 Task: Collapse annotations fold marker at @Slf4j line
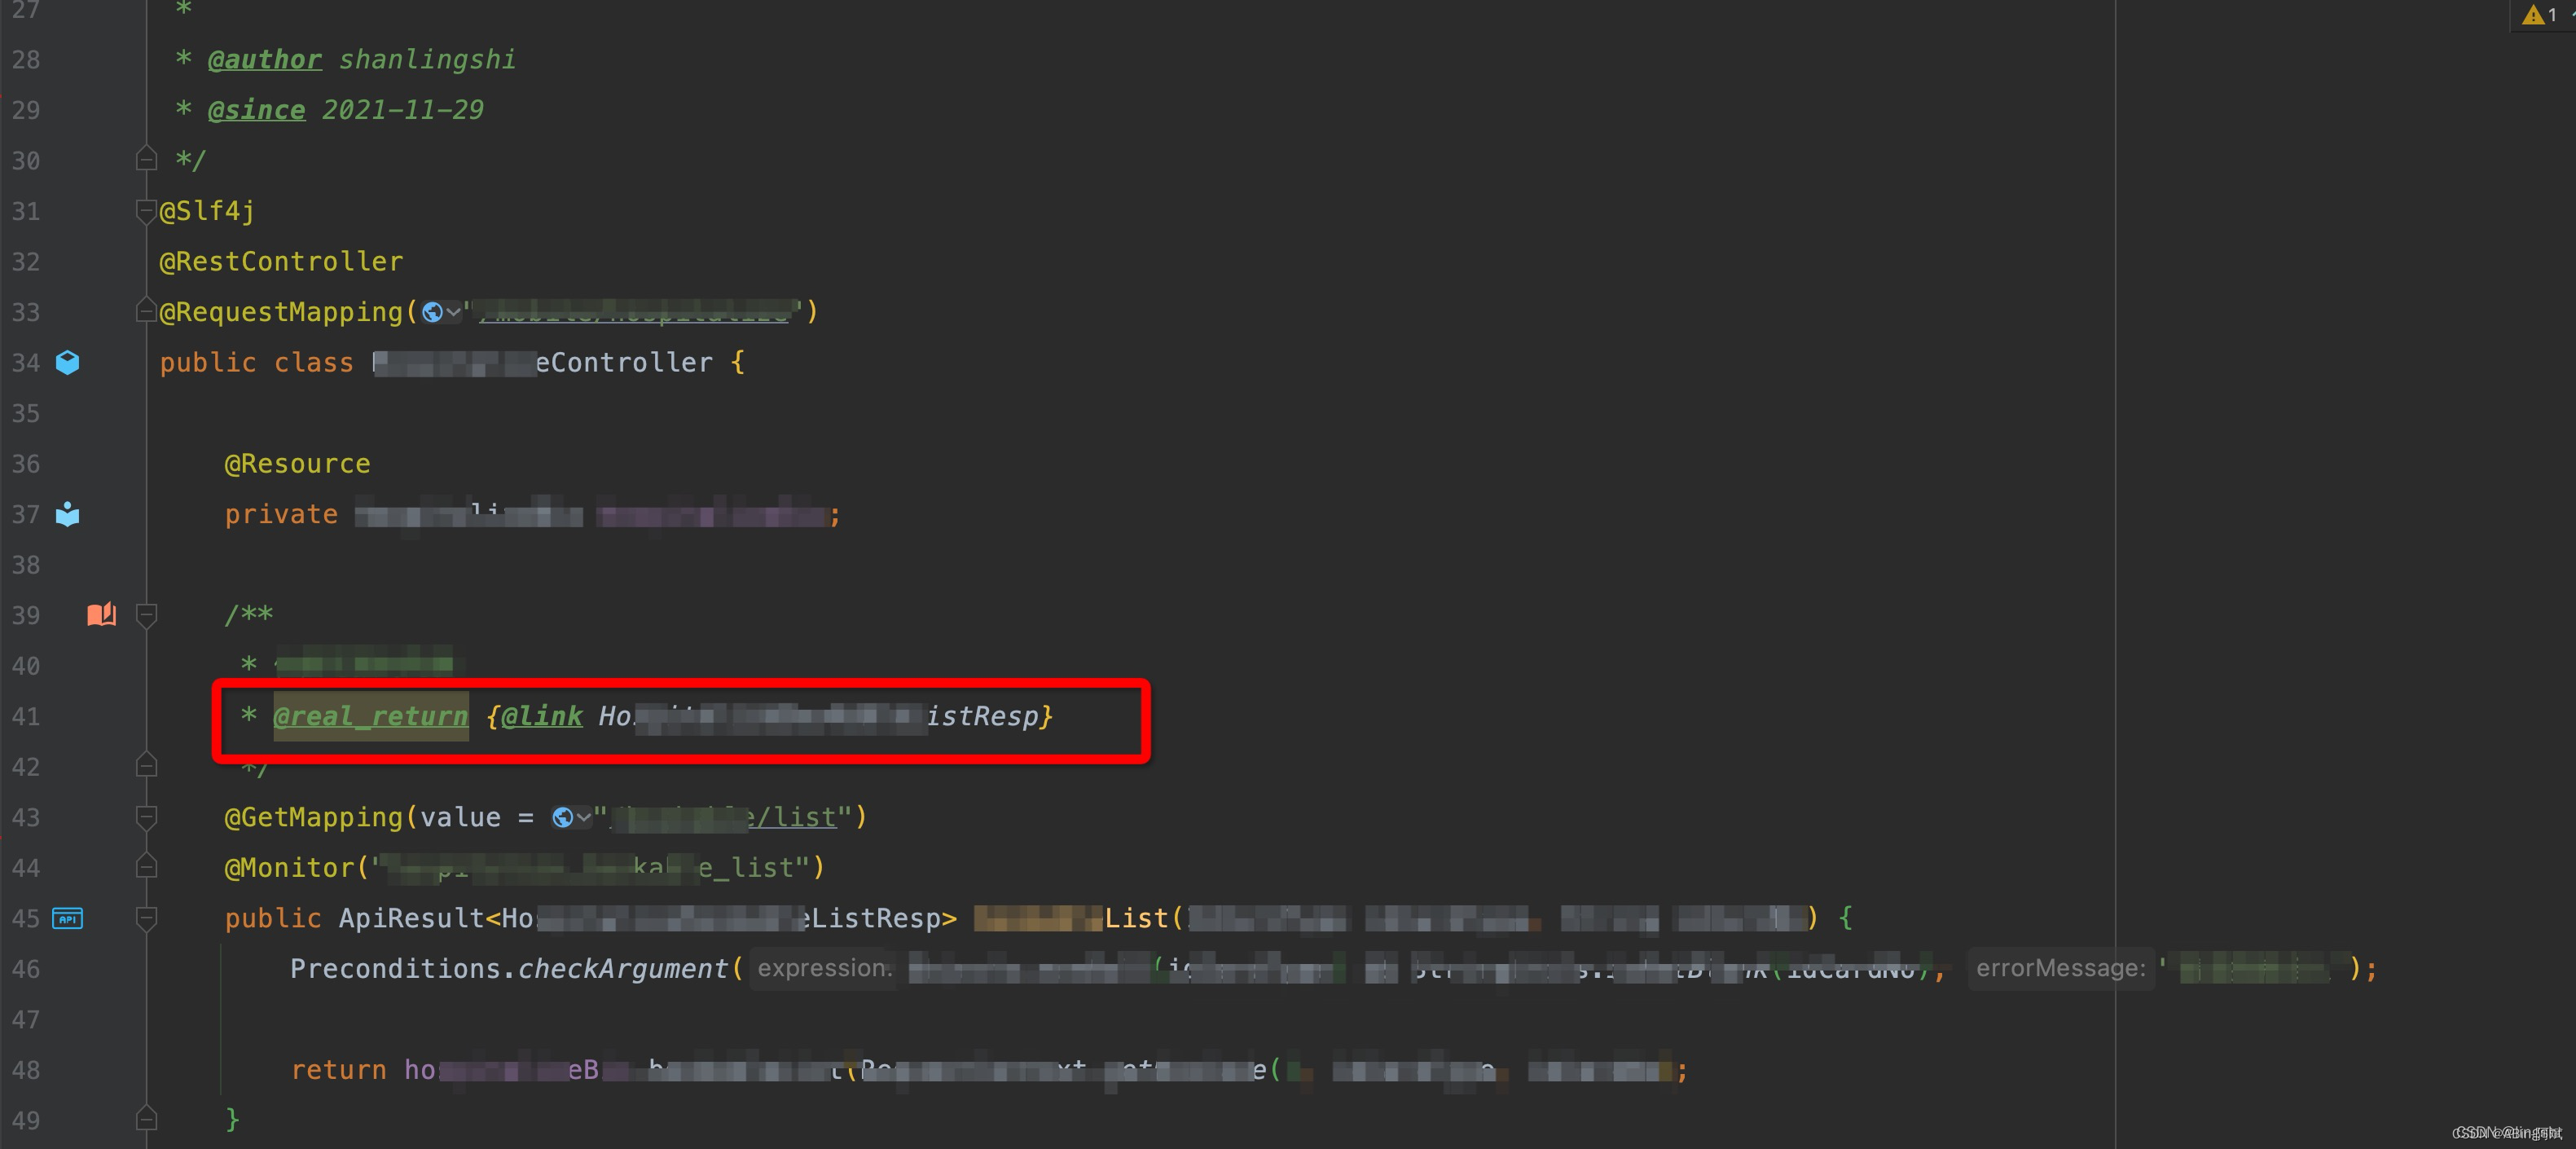(146, 211)
